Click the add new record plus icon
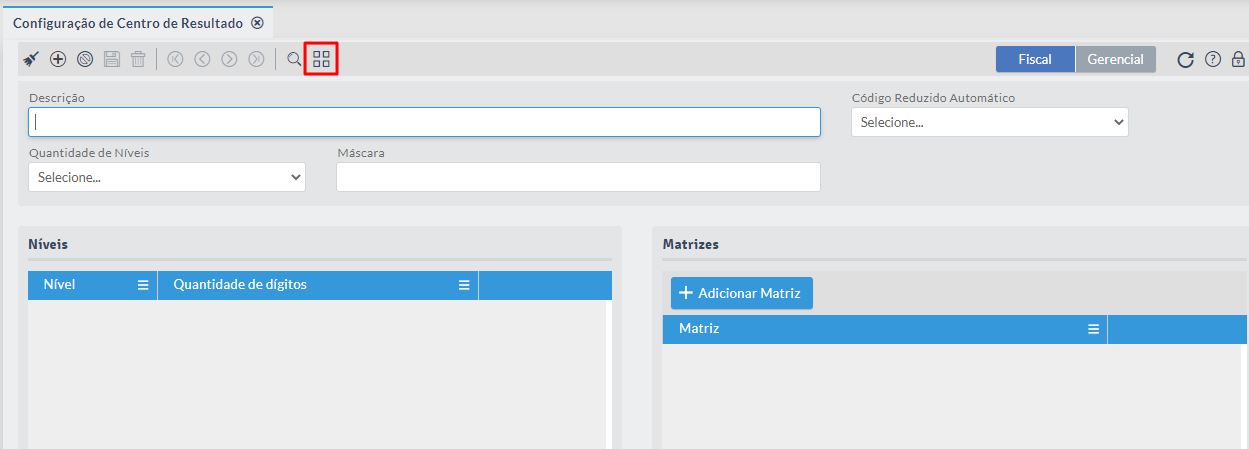1249x449 pixels. 58,59
